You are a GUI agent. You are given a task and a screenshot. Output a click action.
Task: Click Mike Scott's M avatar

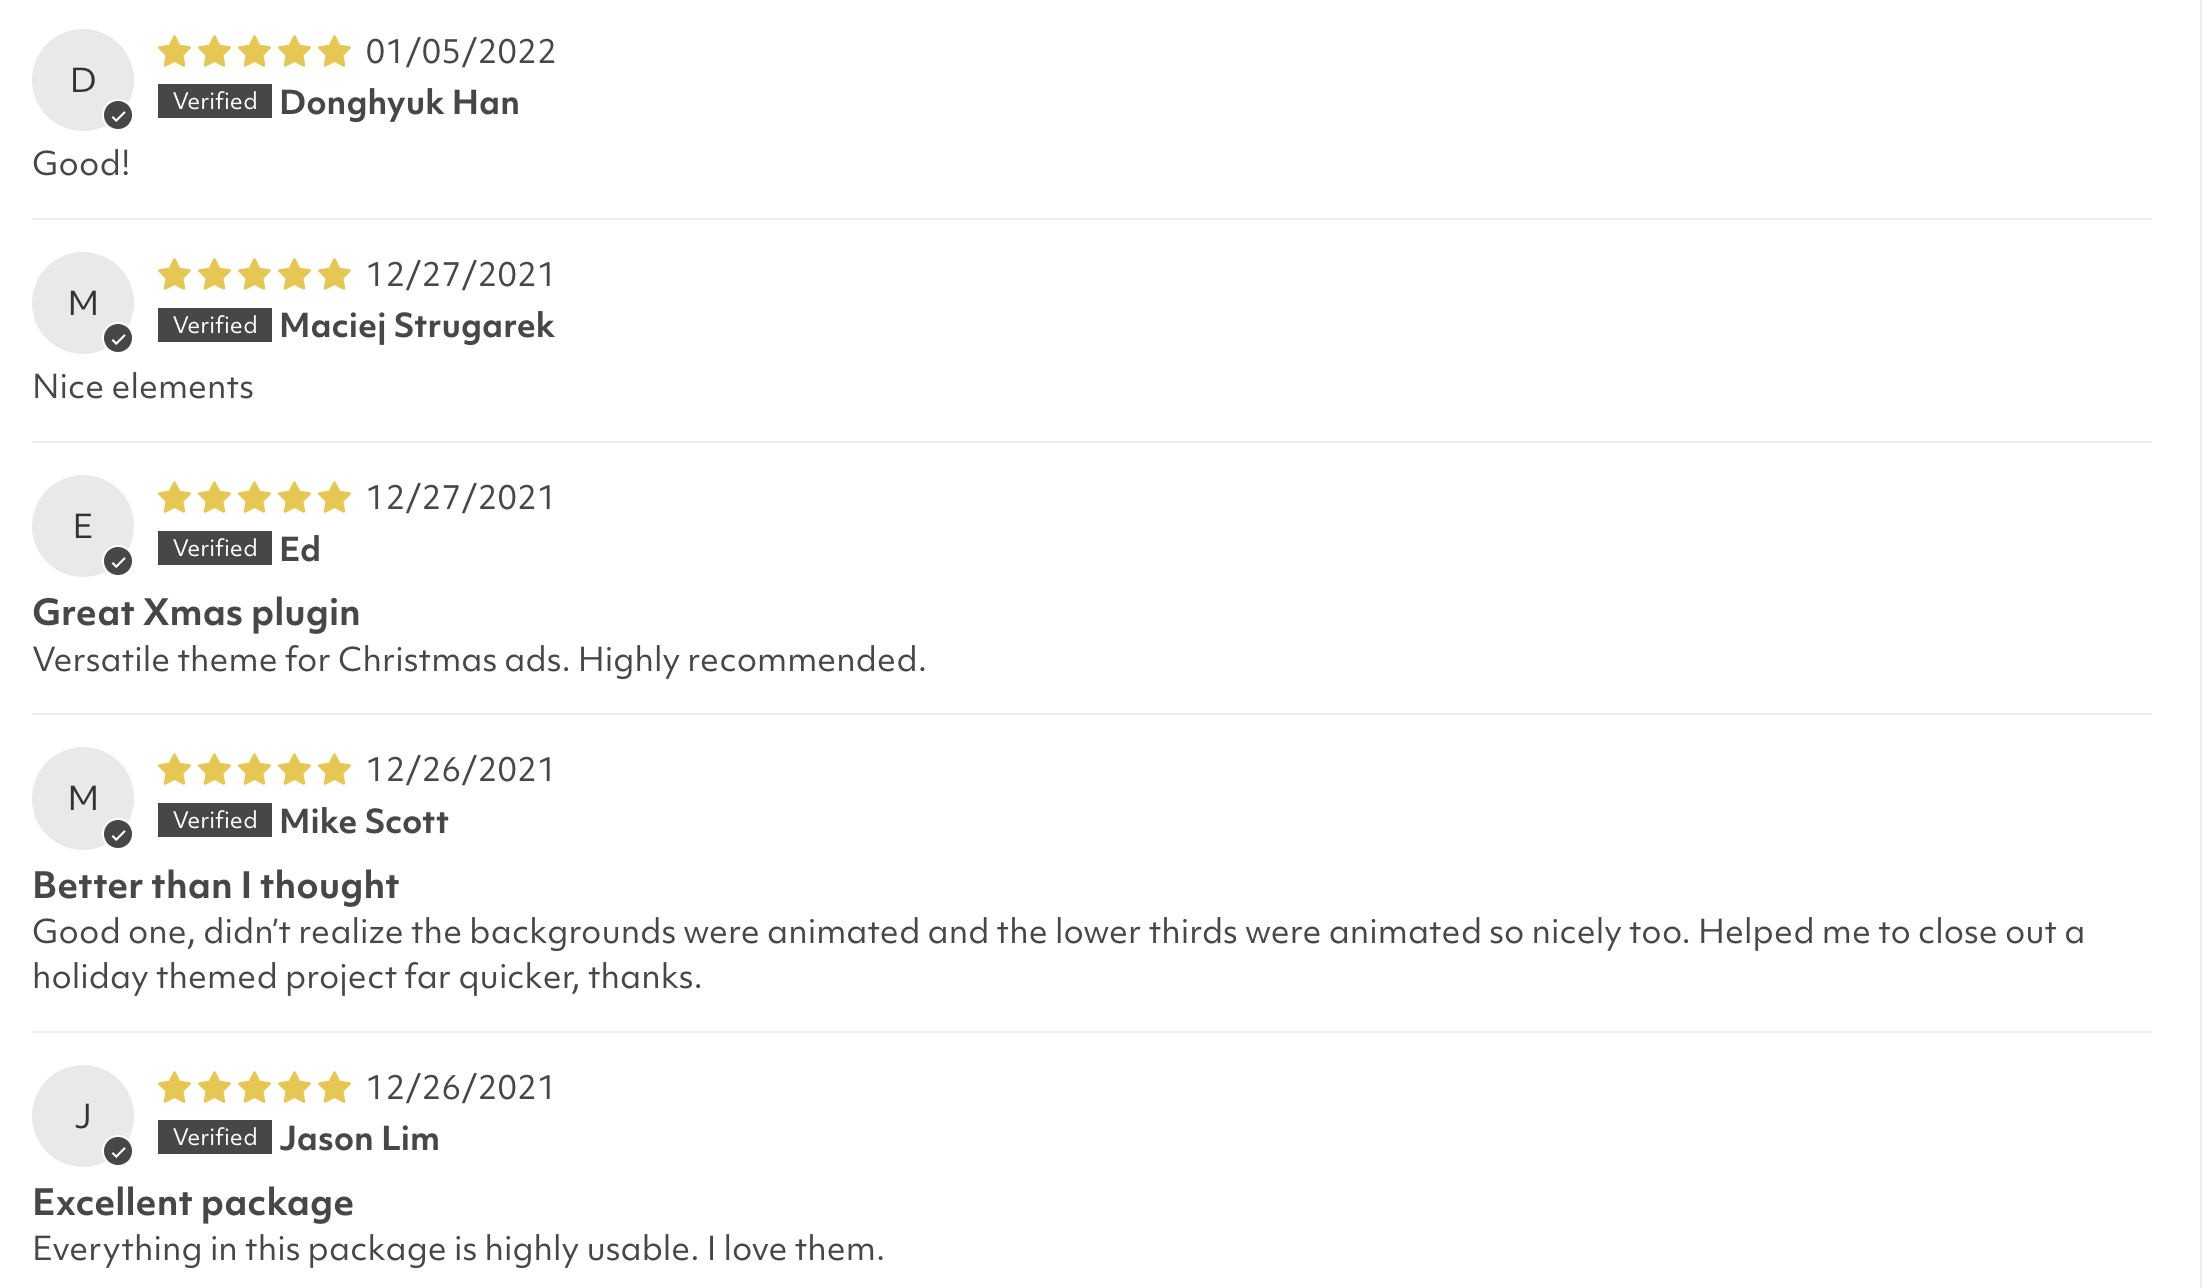pyautogui.click(x=83, y=798)
